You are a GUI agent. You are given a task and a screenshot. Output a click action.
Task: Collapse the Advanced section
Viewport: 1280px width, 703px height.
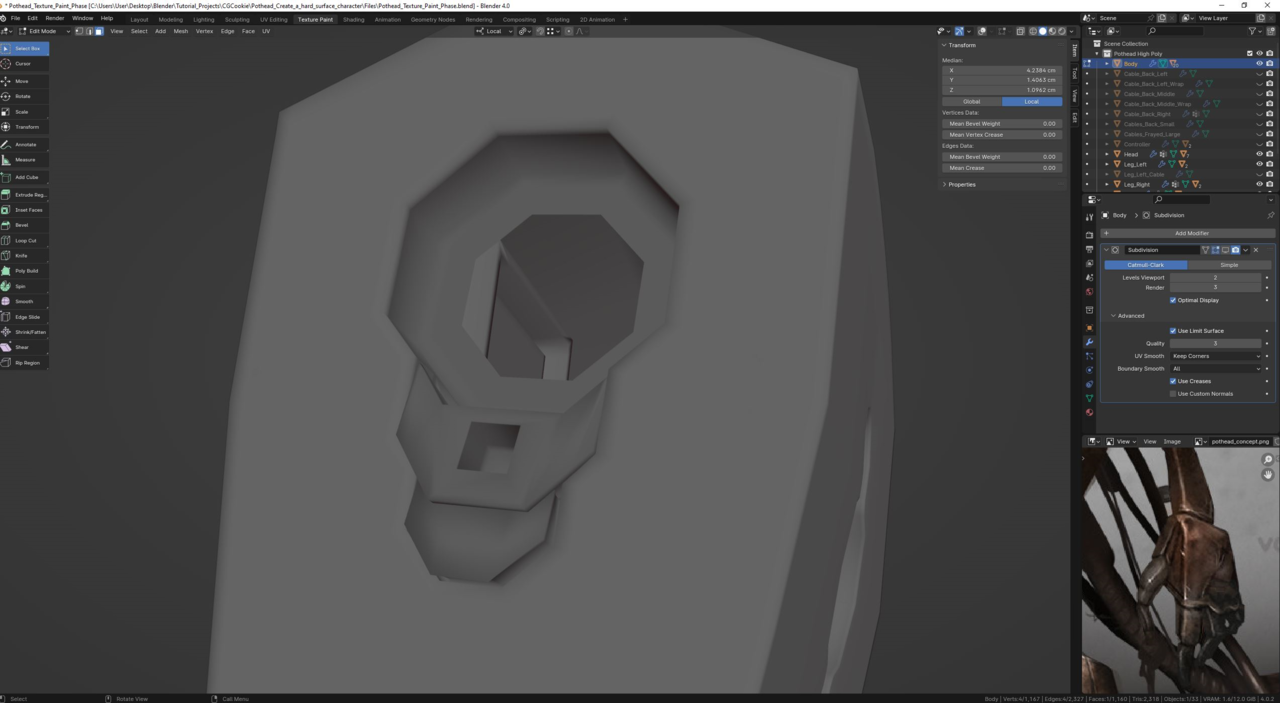pos(1130,316)
